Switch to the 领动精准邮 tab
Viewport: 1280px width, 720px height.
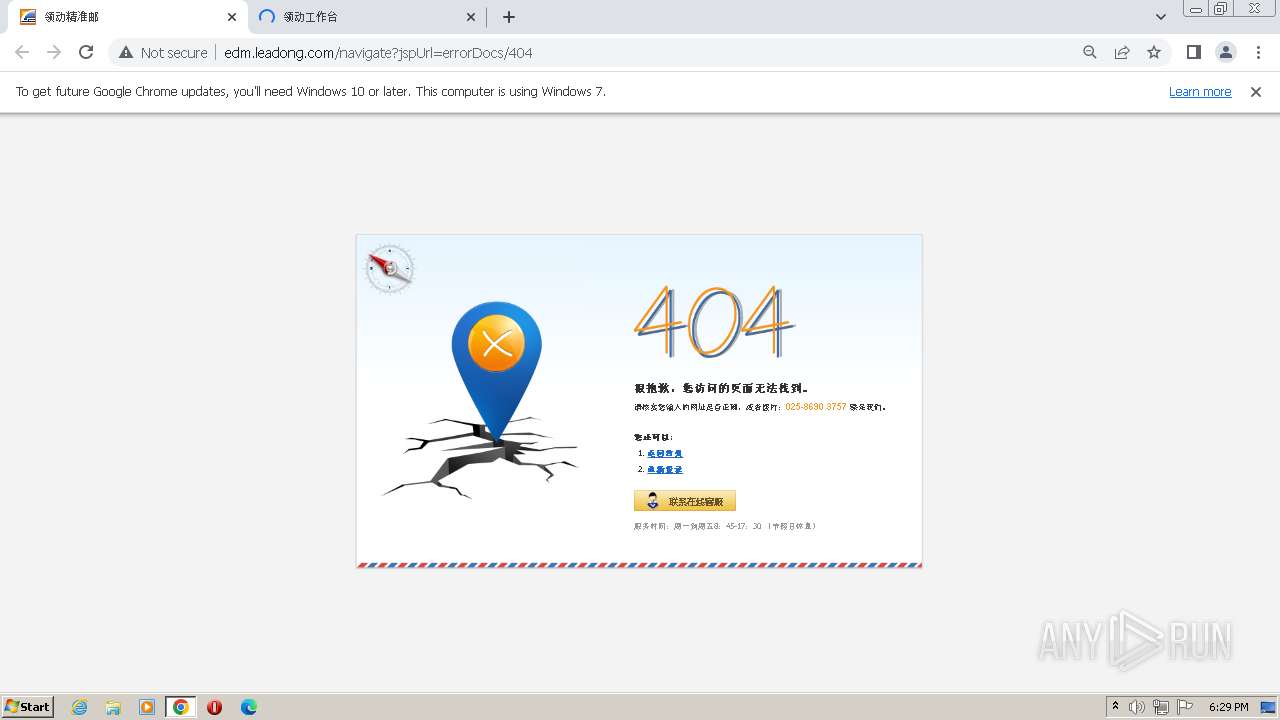128,17
